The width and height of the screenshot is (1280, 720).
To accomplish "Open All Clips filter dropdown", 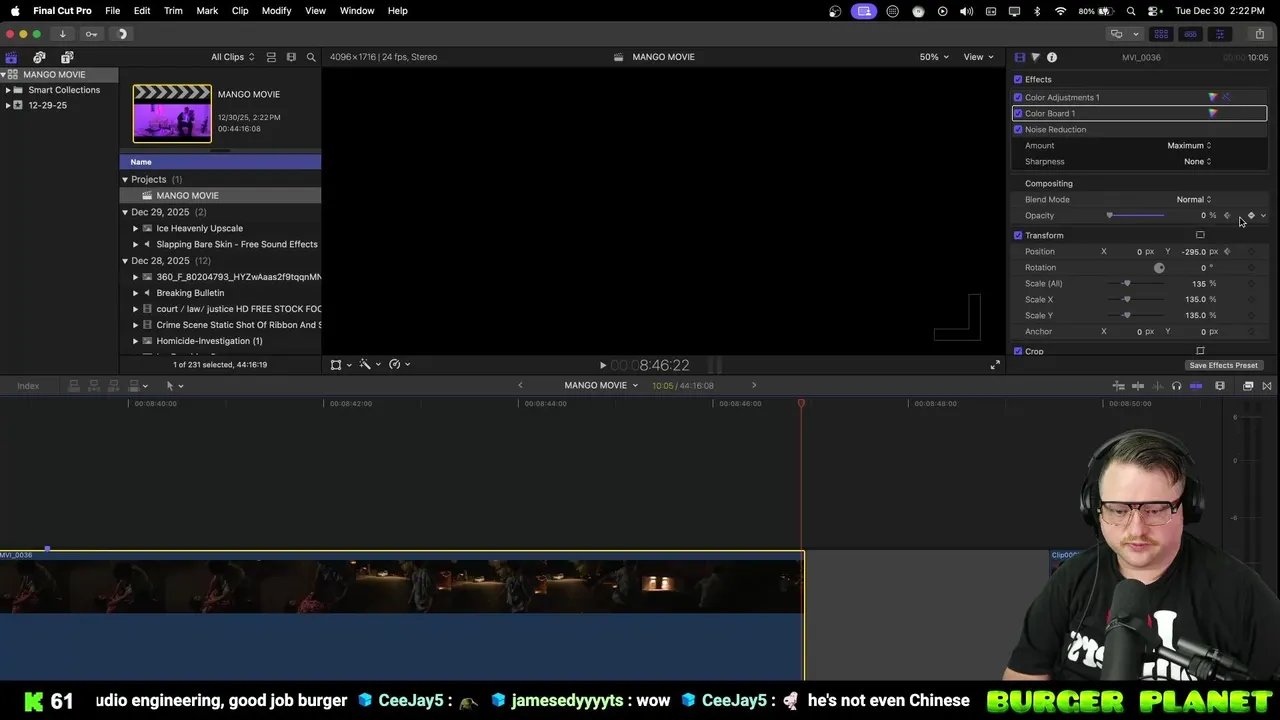I will (x=232, y=57).
